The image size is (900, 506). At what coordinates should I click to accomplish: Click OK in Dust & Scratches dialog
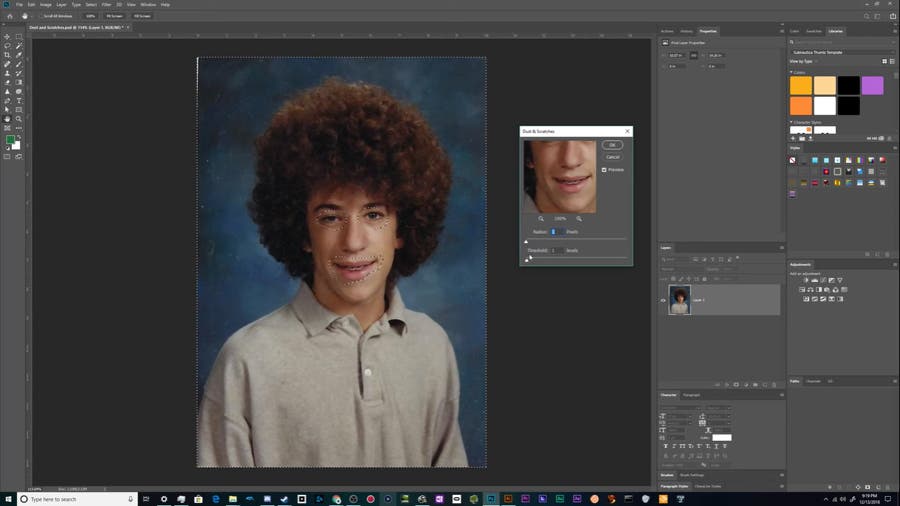[612, 145]
